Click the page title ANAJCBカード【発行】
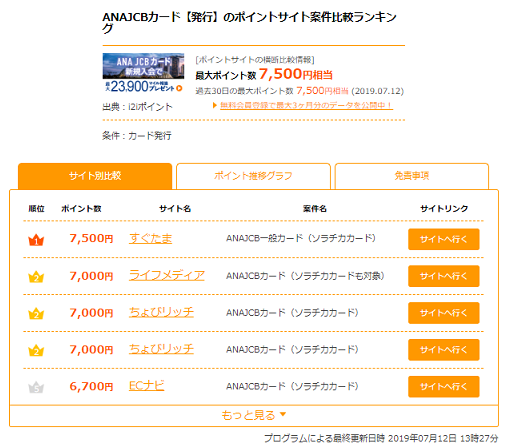This screenshot has height=448, width=507. (x=249, y=22)
